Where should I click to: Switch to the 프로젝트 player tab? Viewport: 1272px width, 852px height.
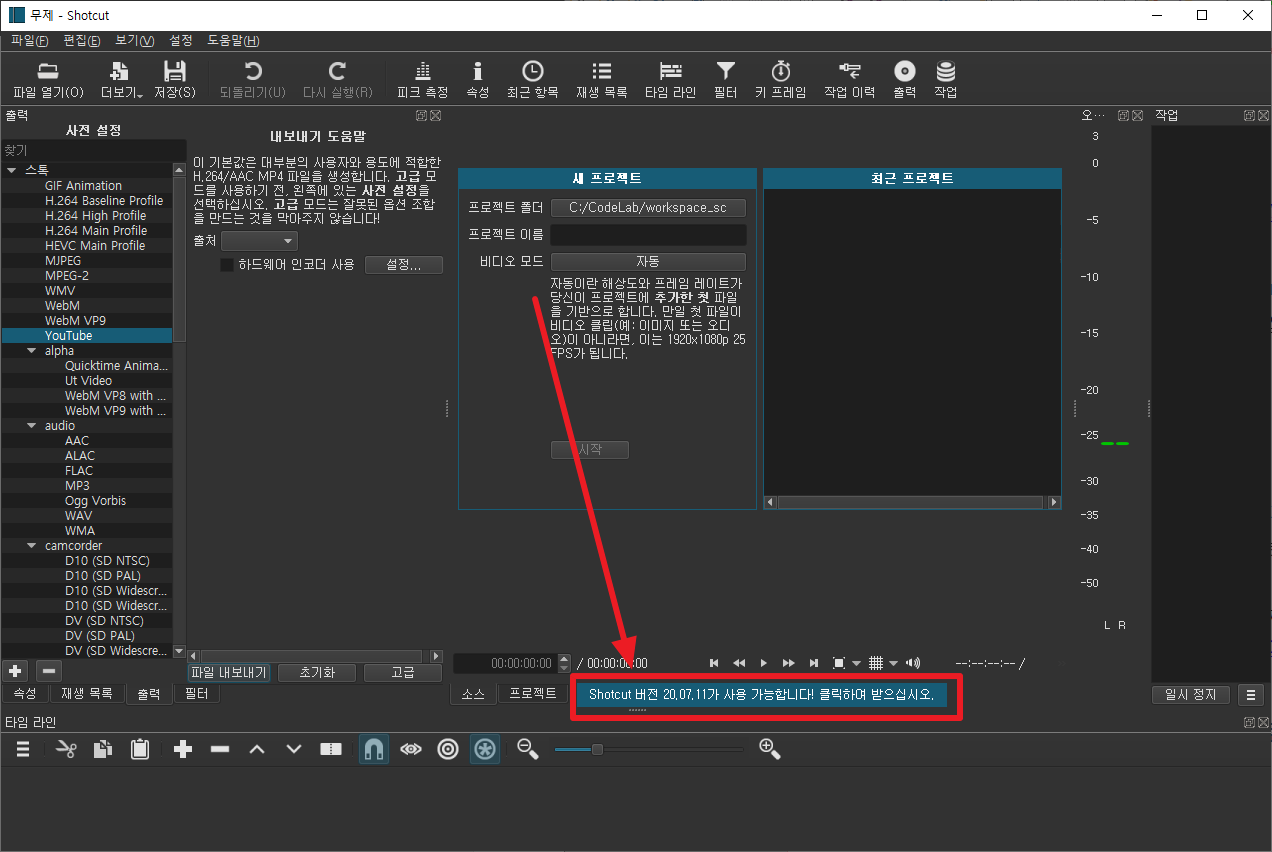pyautogui.click(x=532, y=693)
